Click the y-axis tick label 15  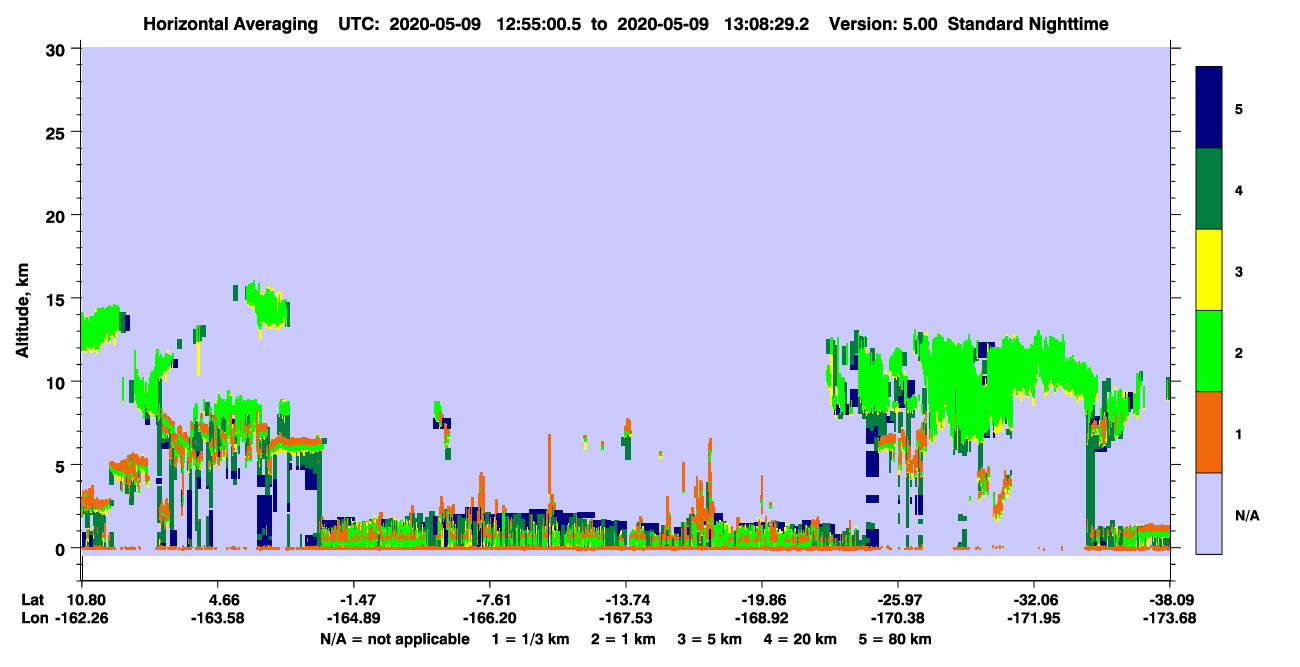(x=58, y=298)
